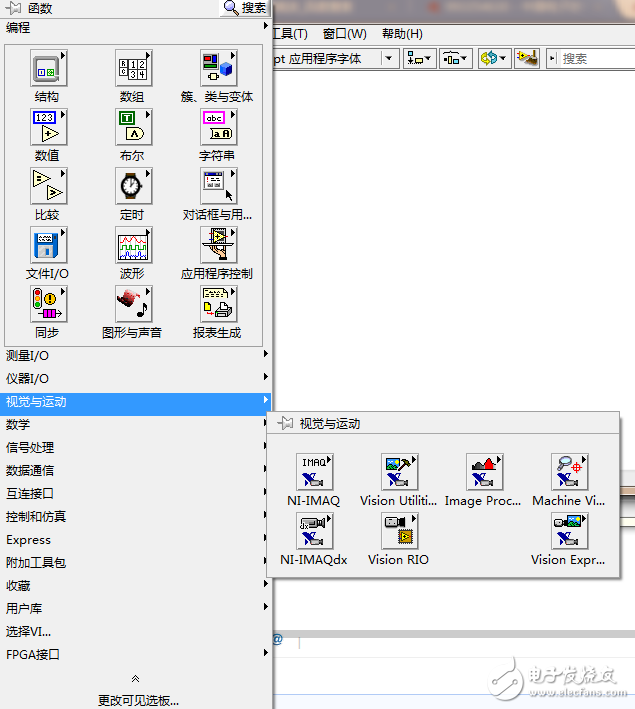
Task: Open the 工具(T) menu
Action: pyautogui.click(x=290, y=34)
